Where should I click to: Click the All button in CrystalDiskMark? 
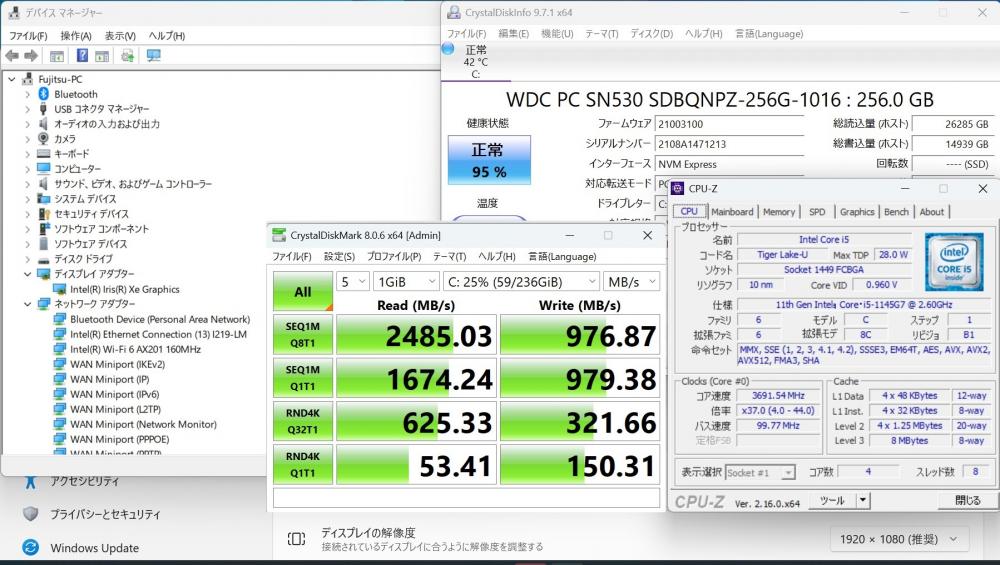coord(303,291)
